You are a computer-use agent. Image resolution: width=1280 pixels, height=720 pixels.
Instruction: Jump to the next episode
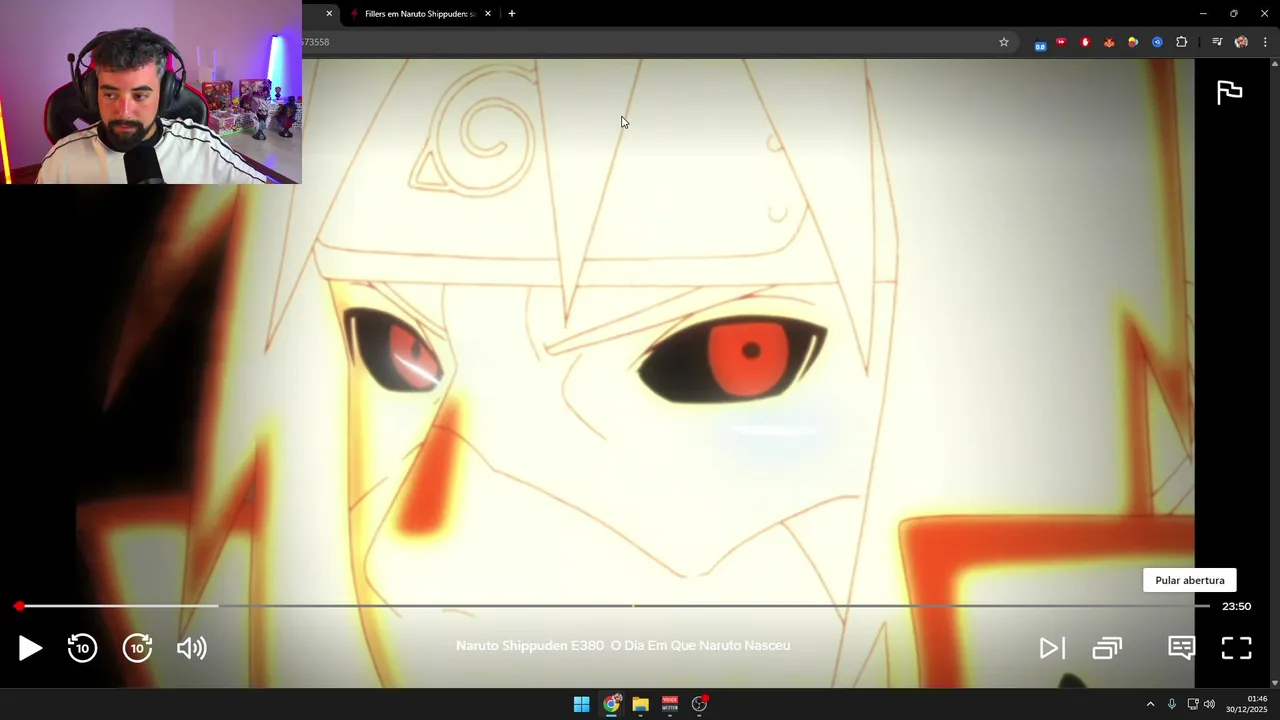pyautogui.click(x=1051, y=648)
